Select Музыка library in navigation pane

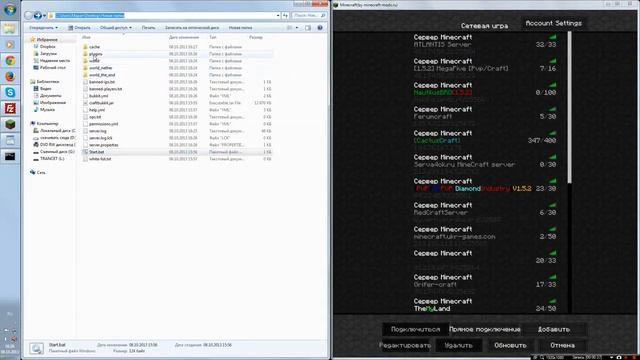tap(47, 109)
